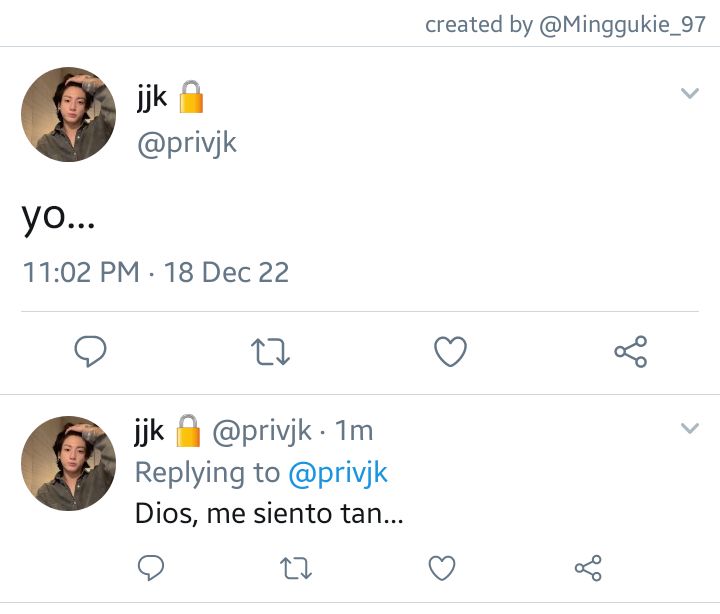
Task: Click the gray @privjk handle in reply header
Action: (x=262, y=431)
